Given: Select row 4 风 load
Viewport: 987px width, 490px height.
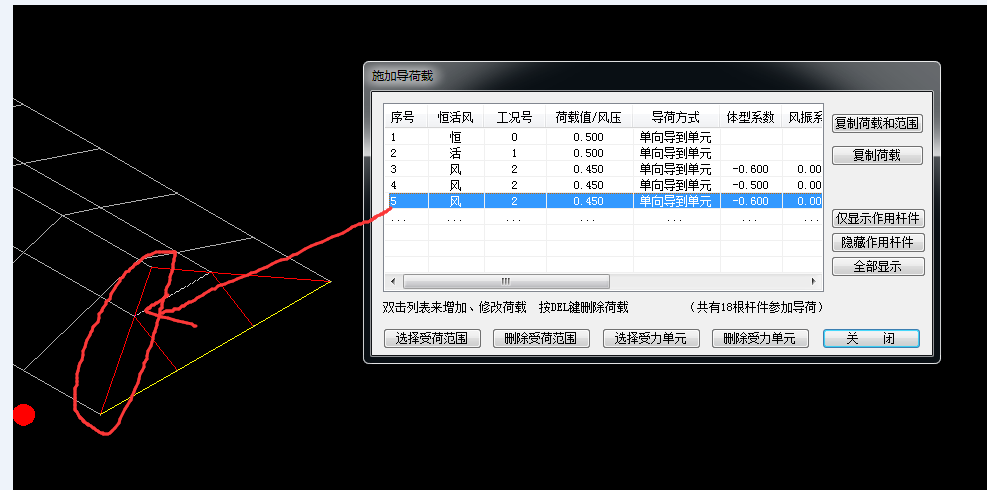Looking at the screenshot, I should coord(604,185).
